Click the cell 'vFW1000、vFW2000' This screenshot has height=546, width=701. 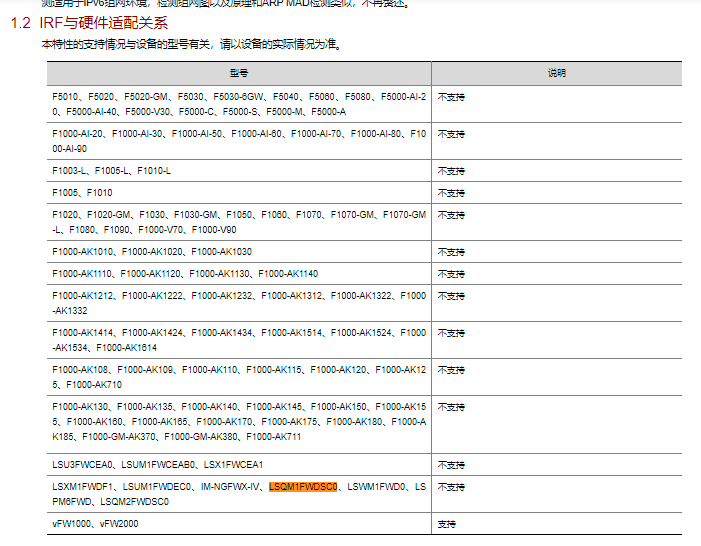[x=239, y=524]
